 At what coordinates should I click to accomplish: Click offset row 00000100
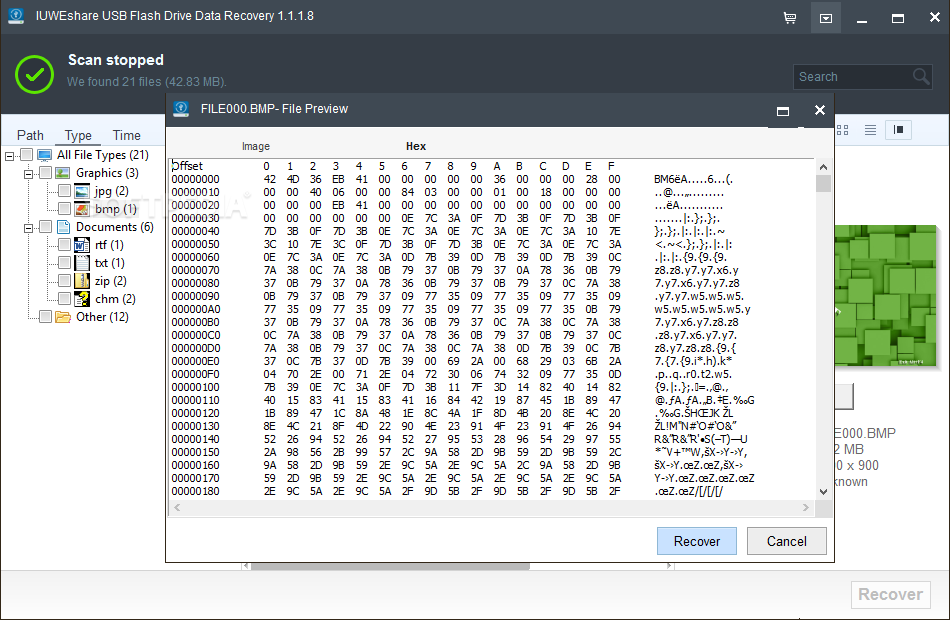tap(196, 387)
